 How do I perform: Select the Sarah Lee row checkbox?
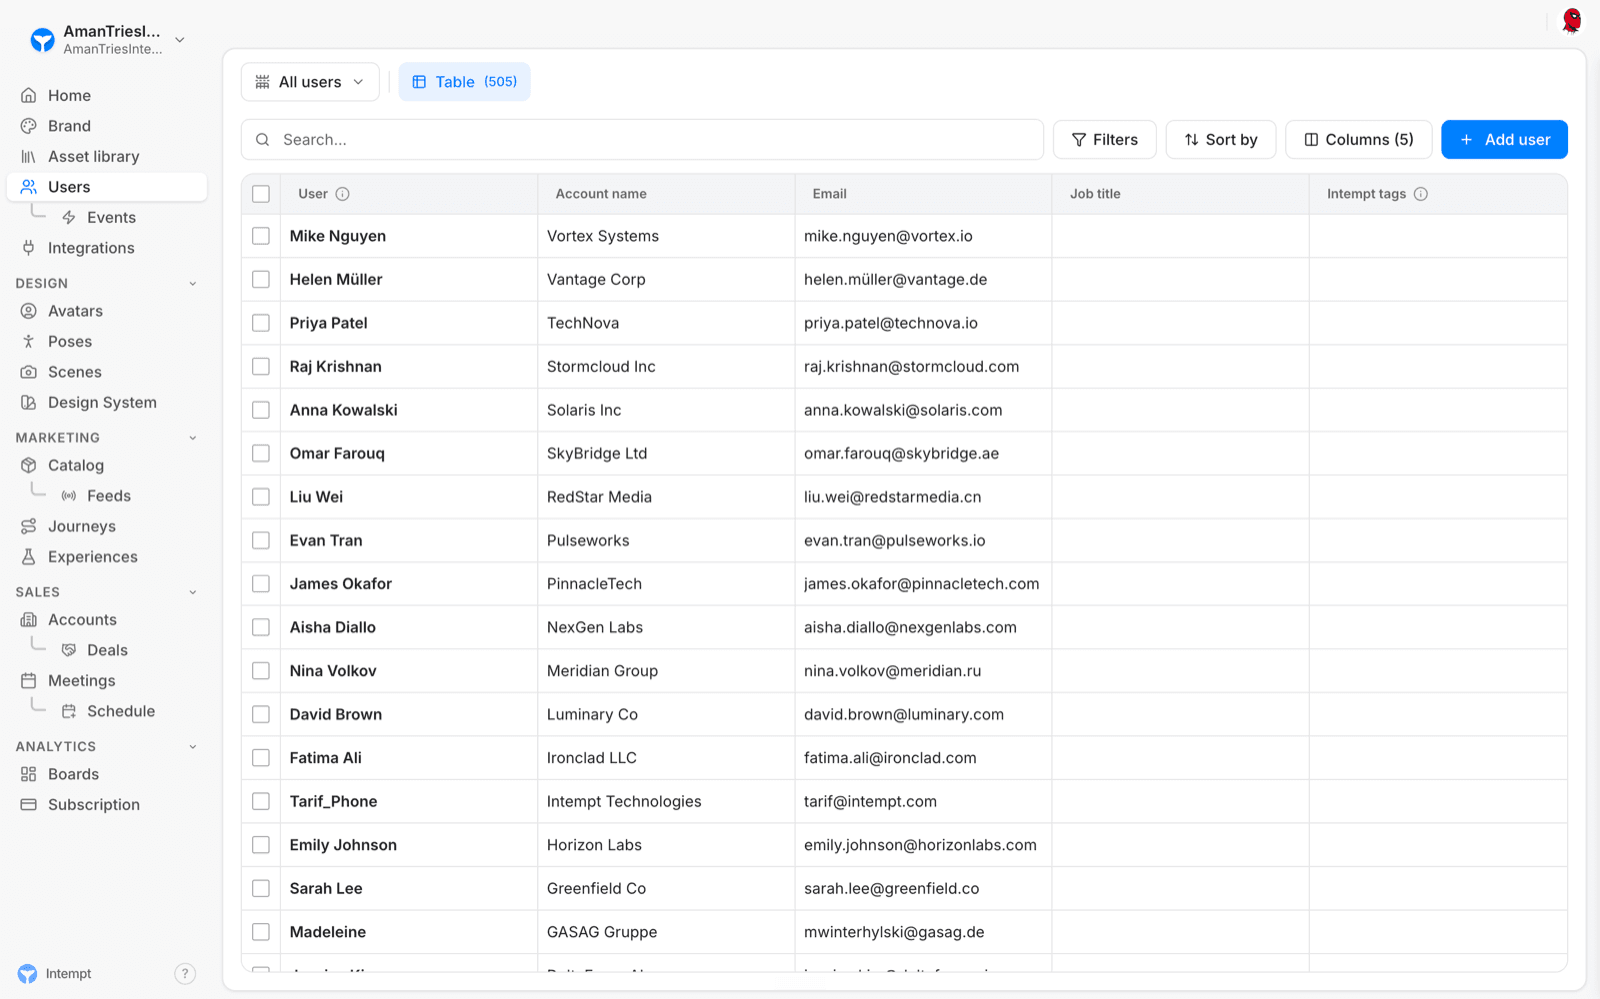pyautogui.click(x=261, y=889)
